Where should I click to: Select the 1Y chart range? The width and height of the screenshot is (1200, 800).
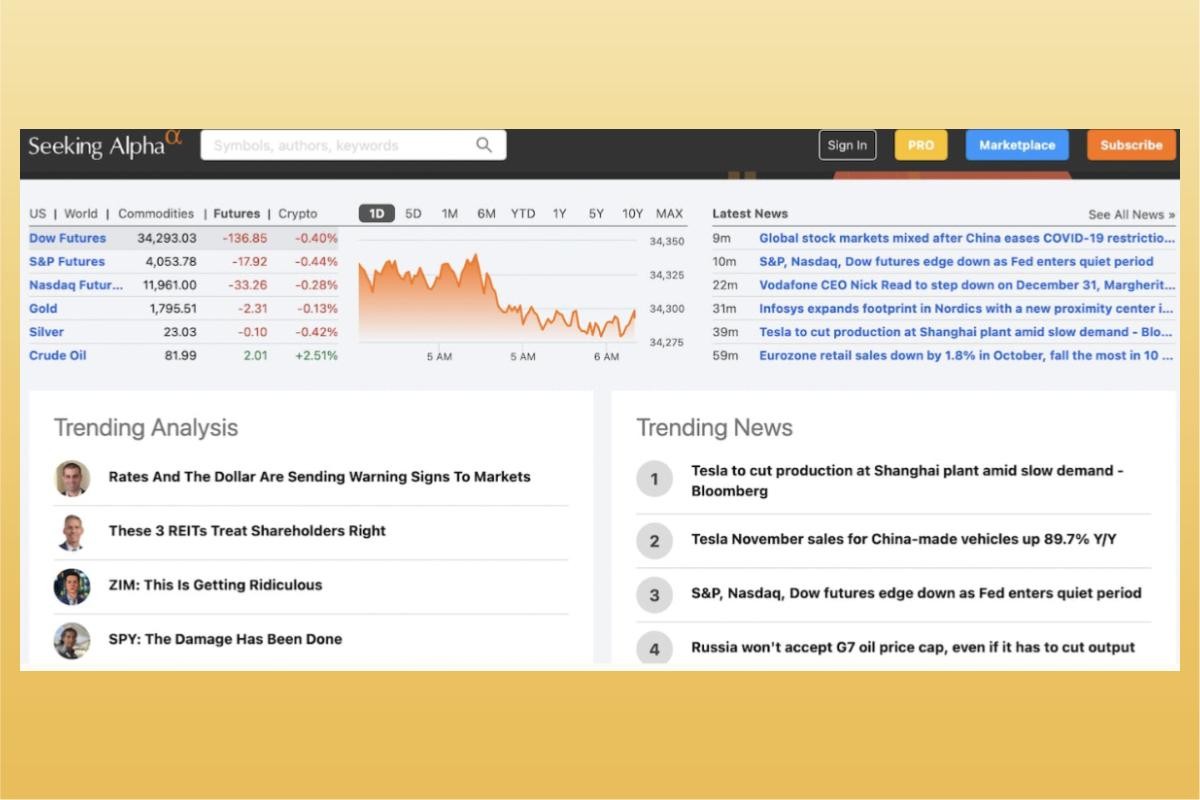(560, 214)
